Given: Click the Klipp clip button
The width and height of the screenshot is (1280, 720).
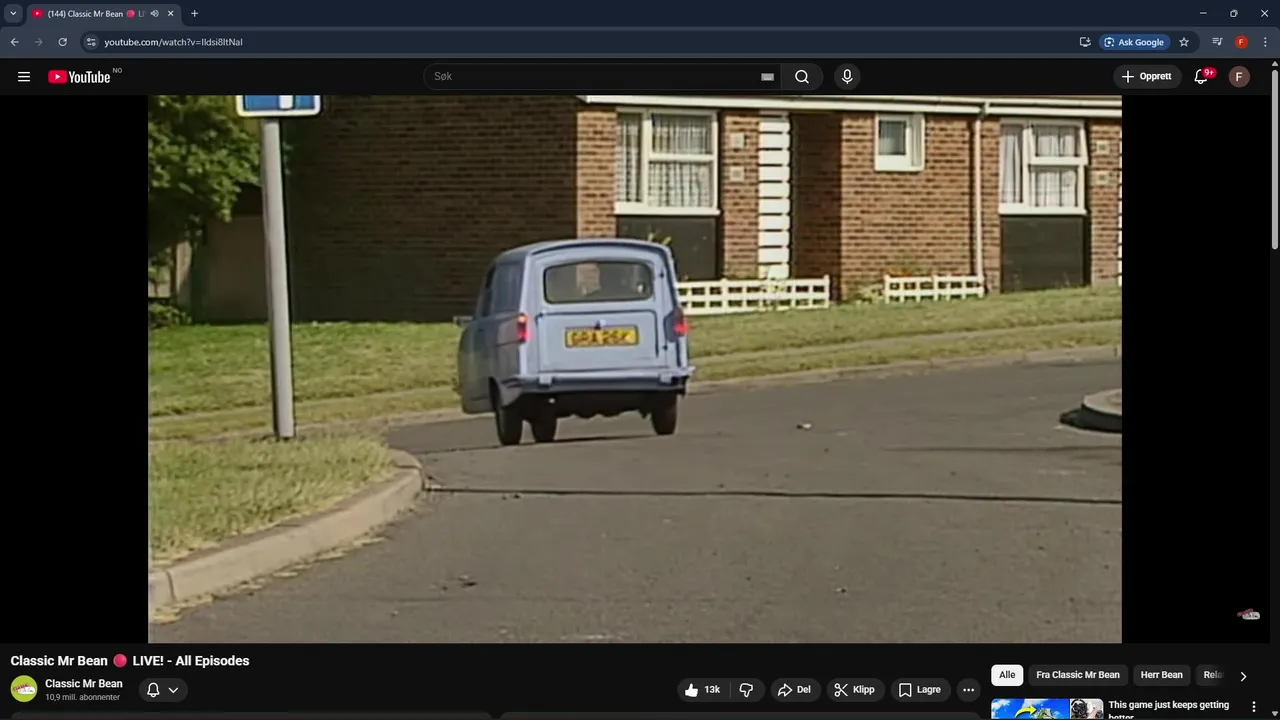Looking at the screenshot, I should [854, 690].
